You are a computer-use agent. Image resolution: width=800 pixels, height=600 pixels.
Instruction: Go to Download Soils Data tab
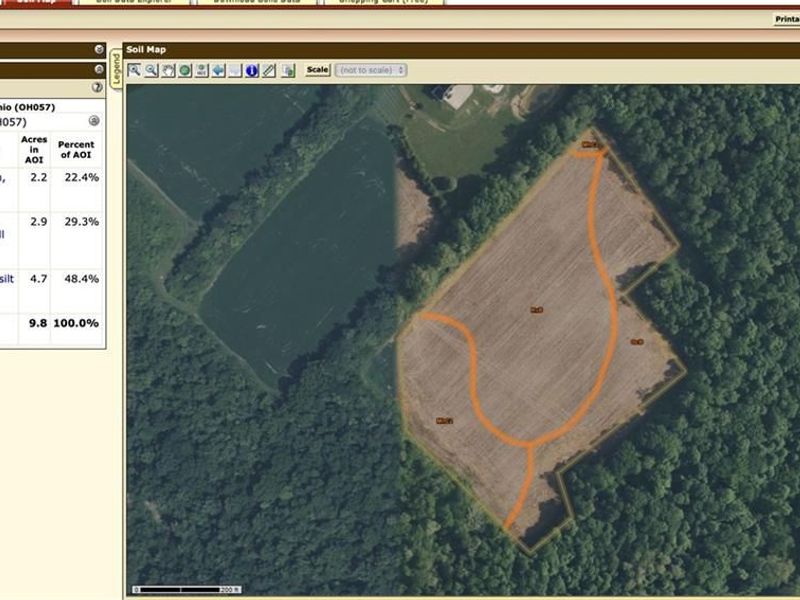(255, 2)
